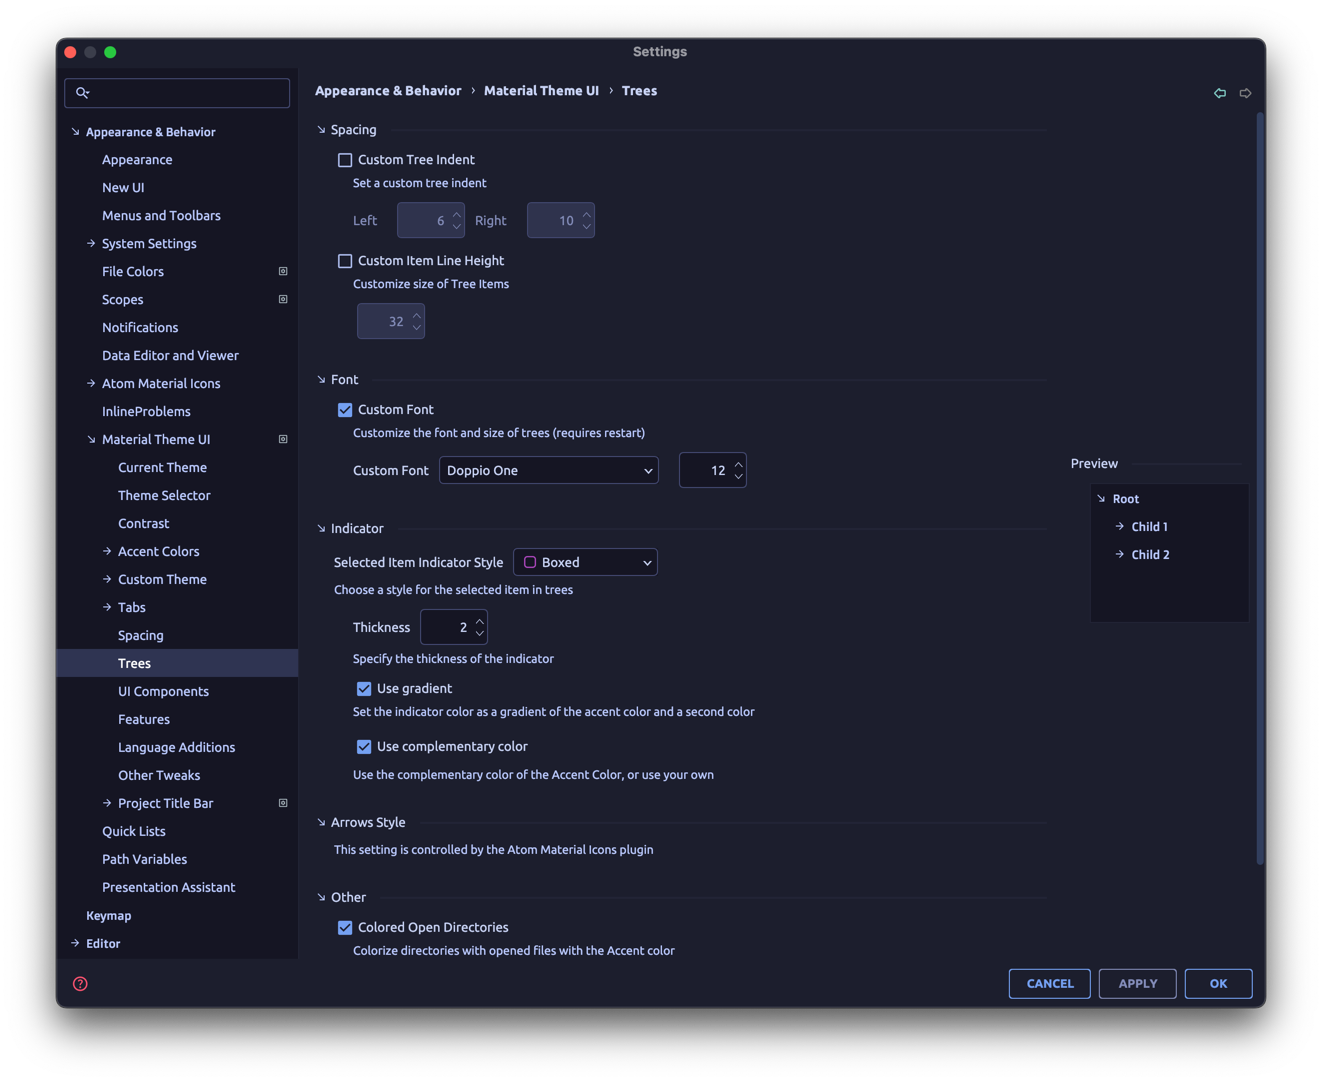Collapse the Indicator section

pyautogui.click(x=321, y=528)
